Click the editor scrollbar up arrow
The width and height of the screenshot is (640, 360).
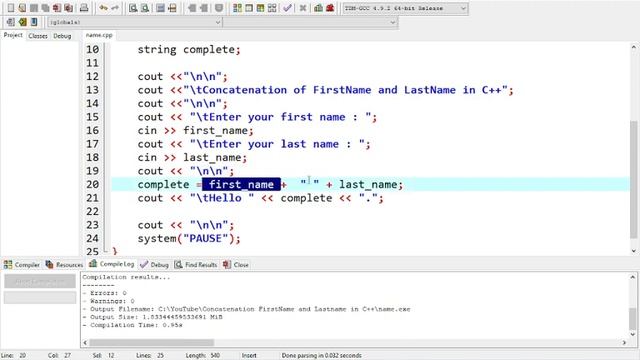(633, 47)
